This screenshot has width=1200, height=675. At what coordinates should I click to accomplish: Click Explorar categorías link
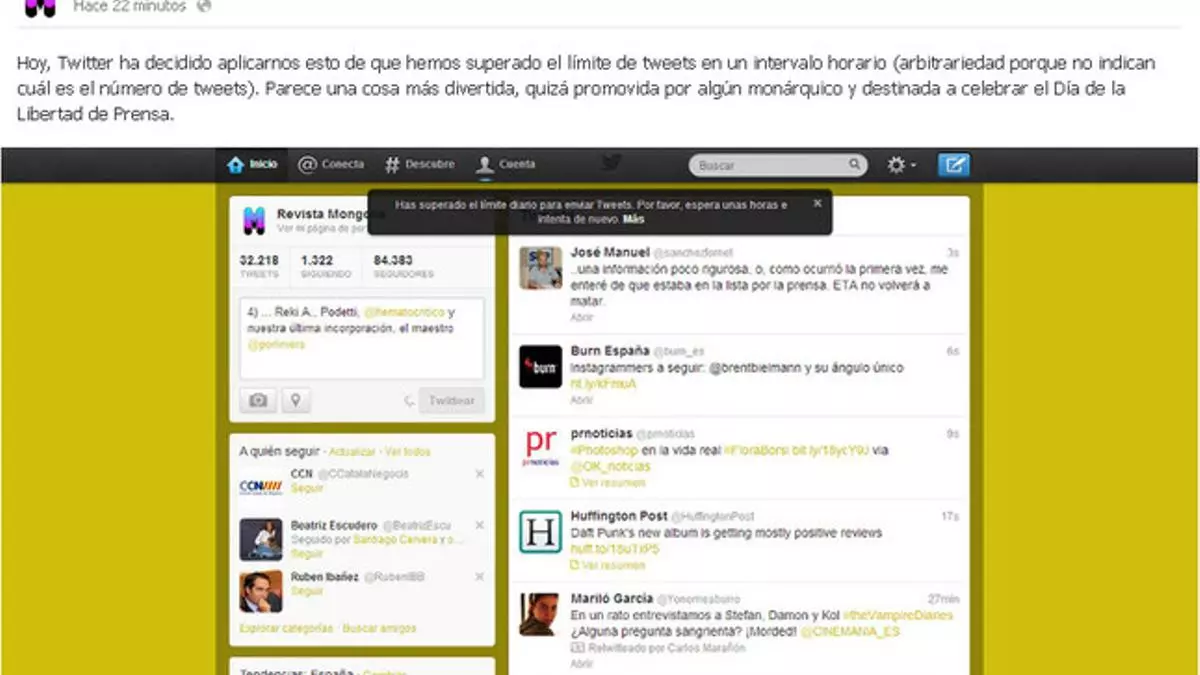tap(286, 629)
